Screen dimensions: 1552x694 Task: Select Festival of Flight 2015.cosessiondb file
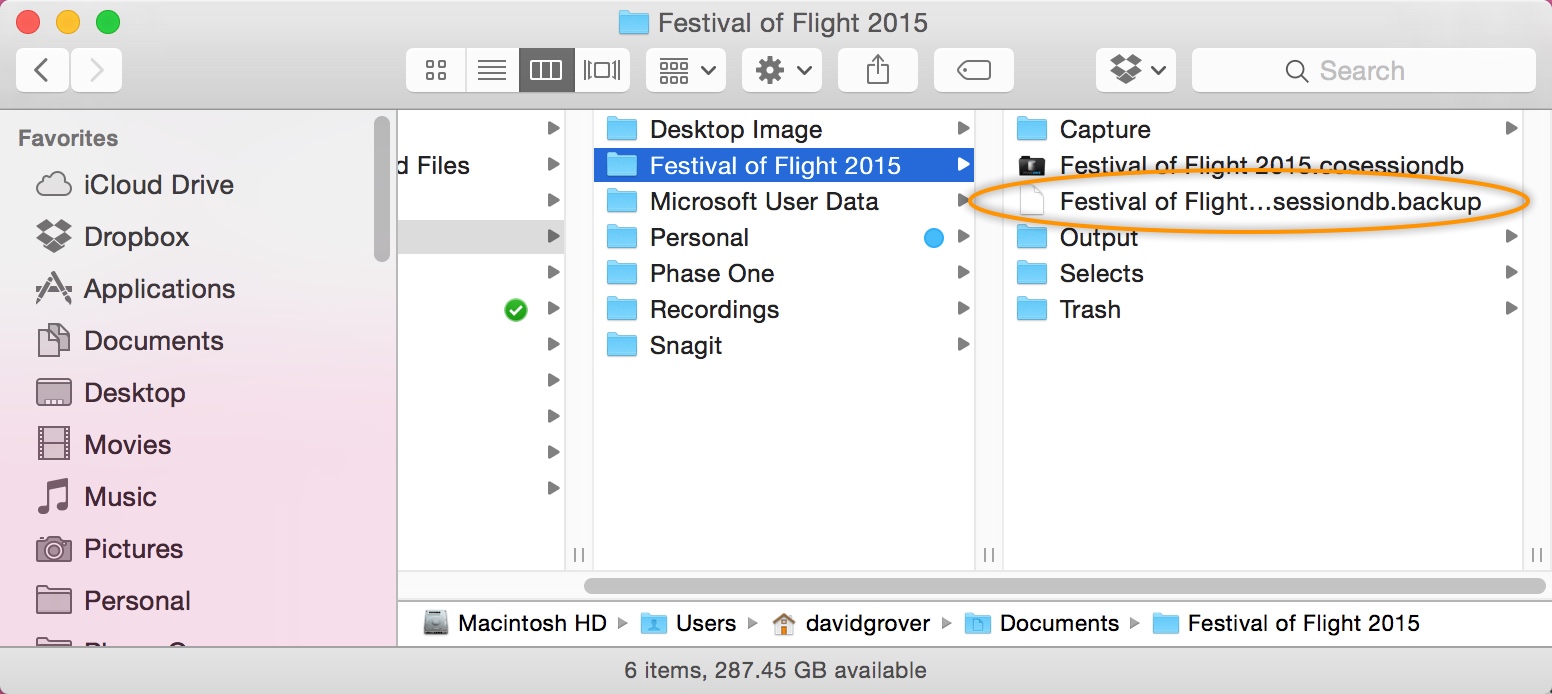tap(1263, 165)
